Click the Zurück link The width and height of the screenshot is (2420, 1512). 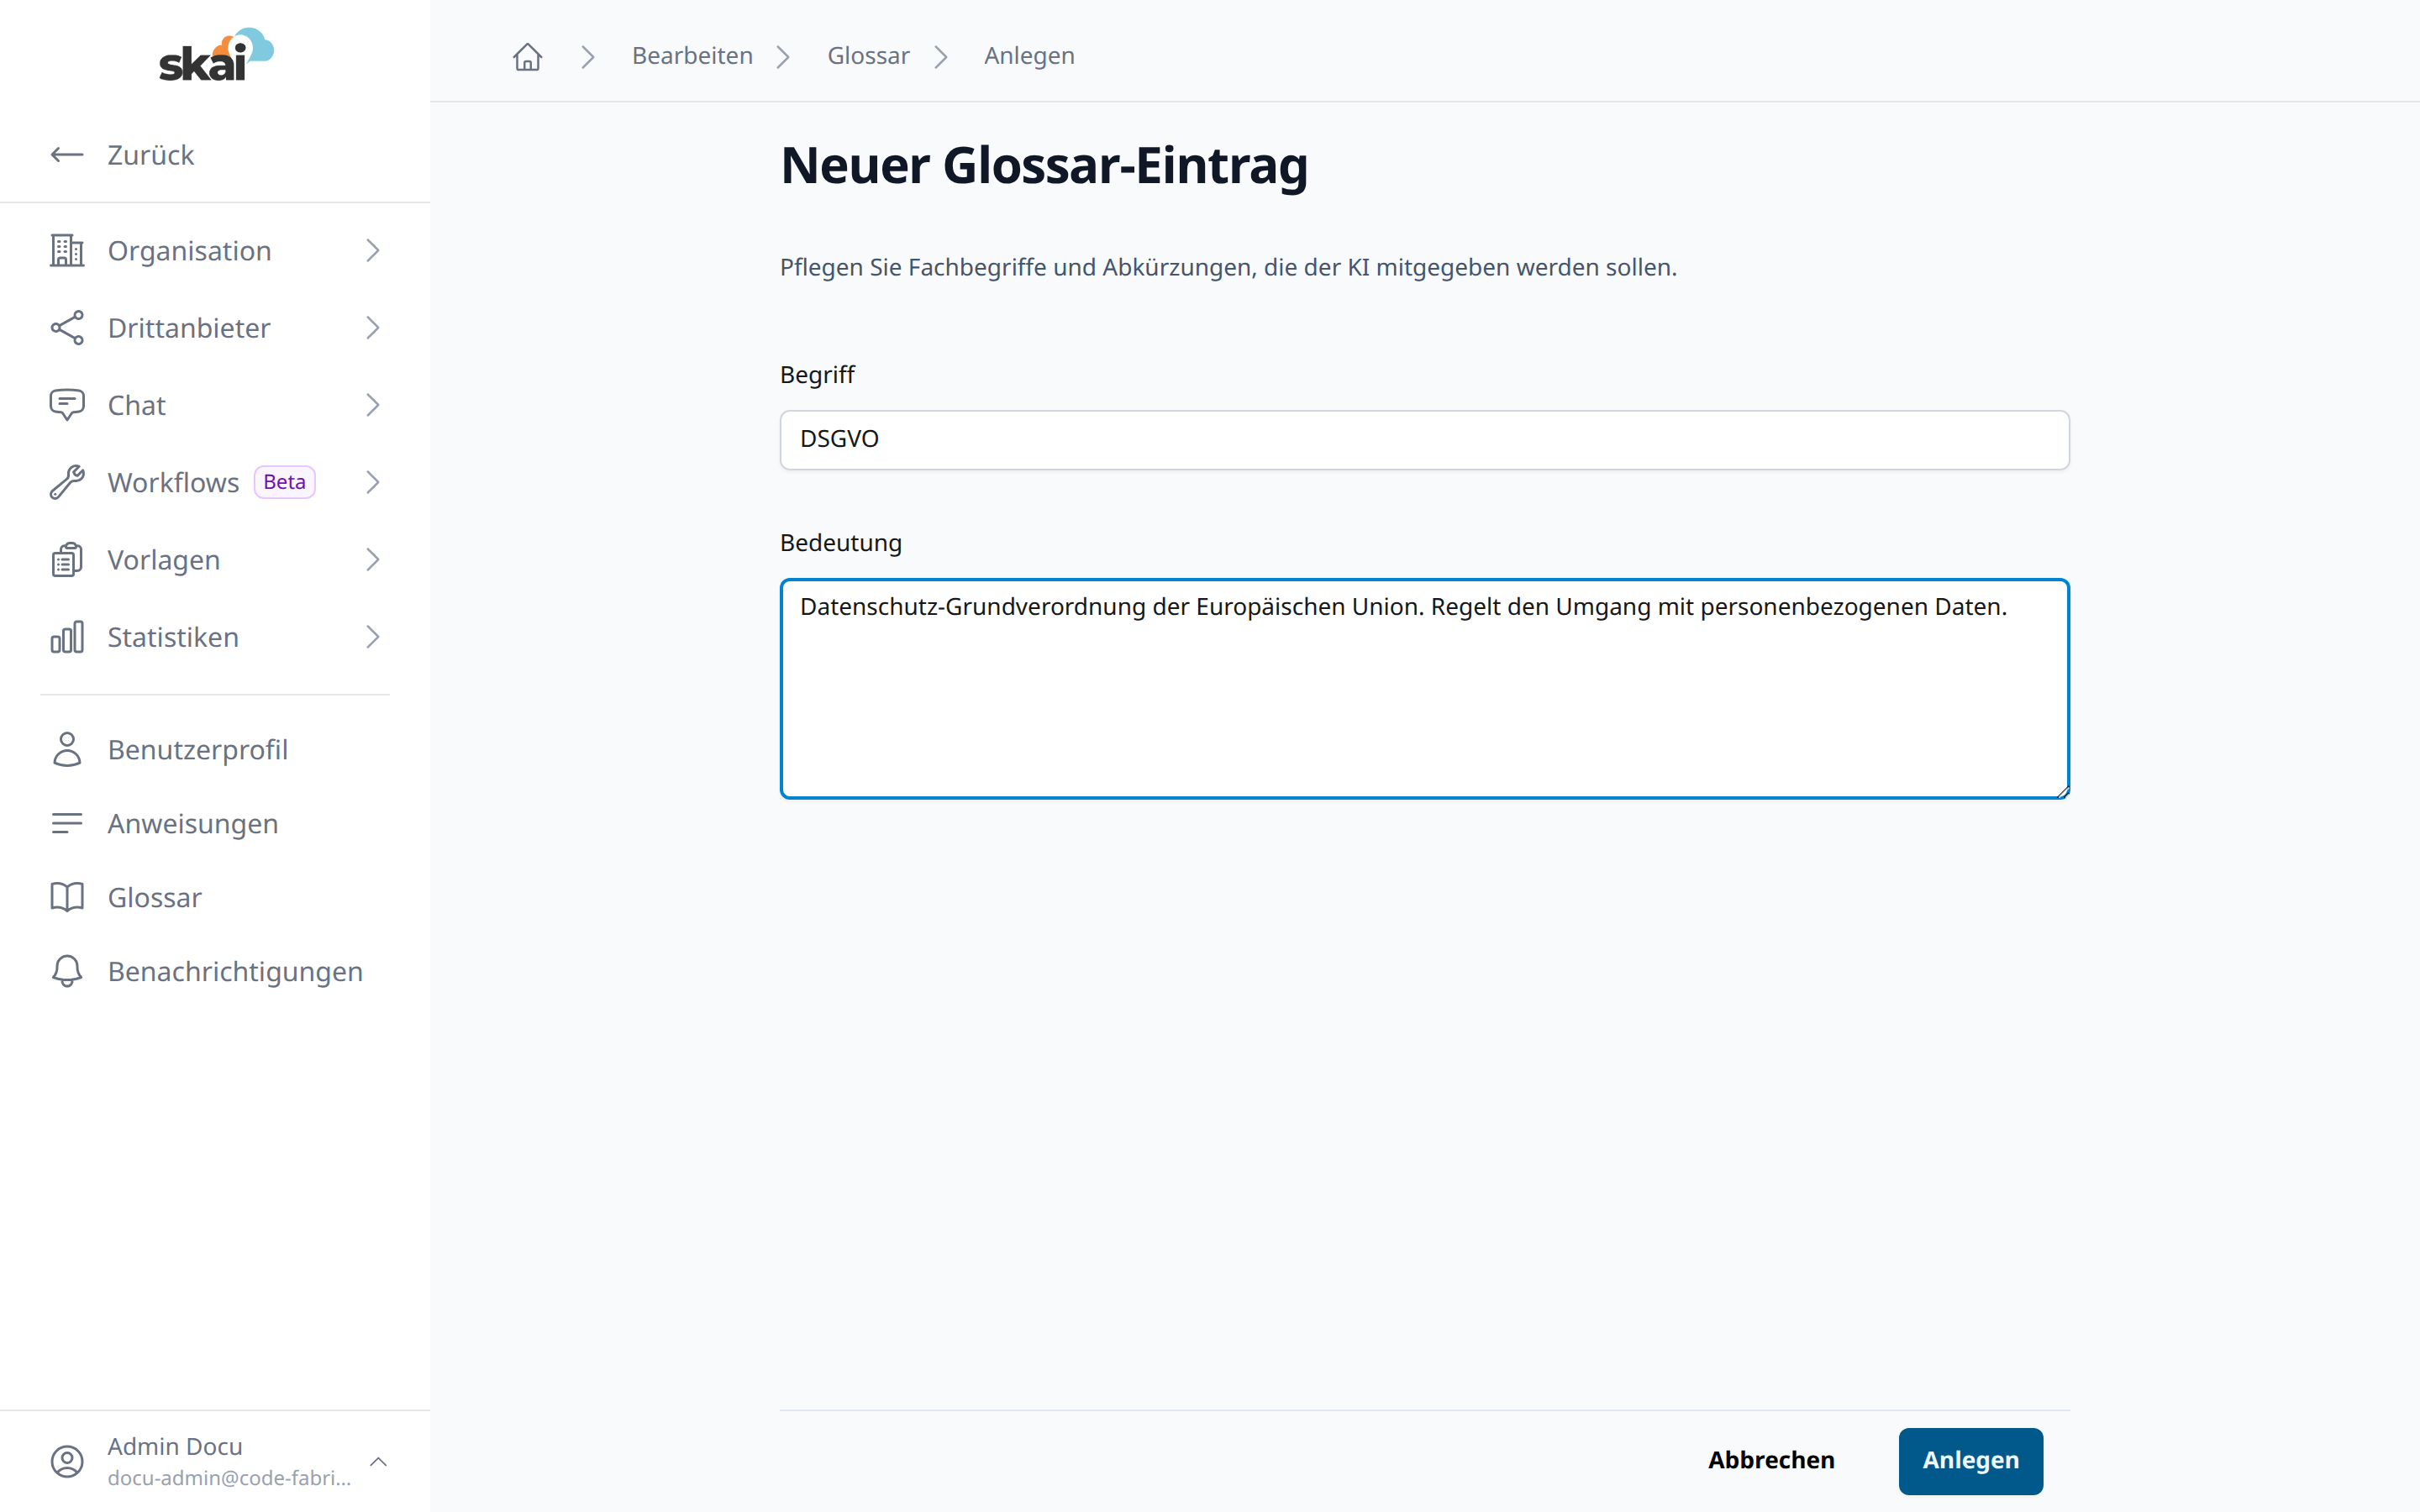(x=150, y=155)
